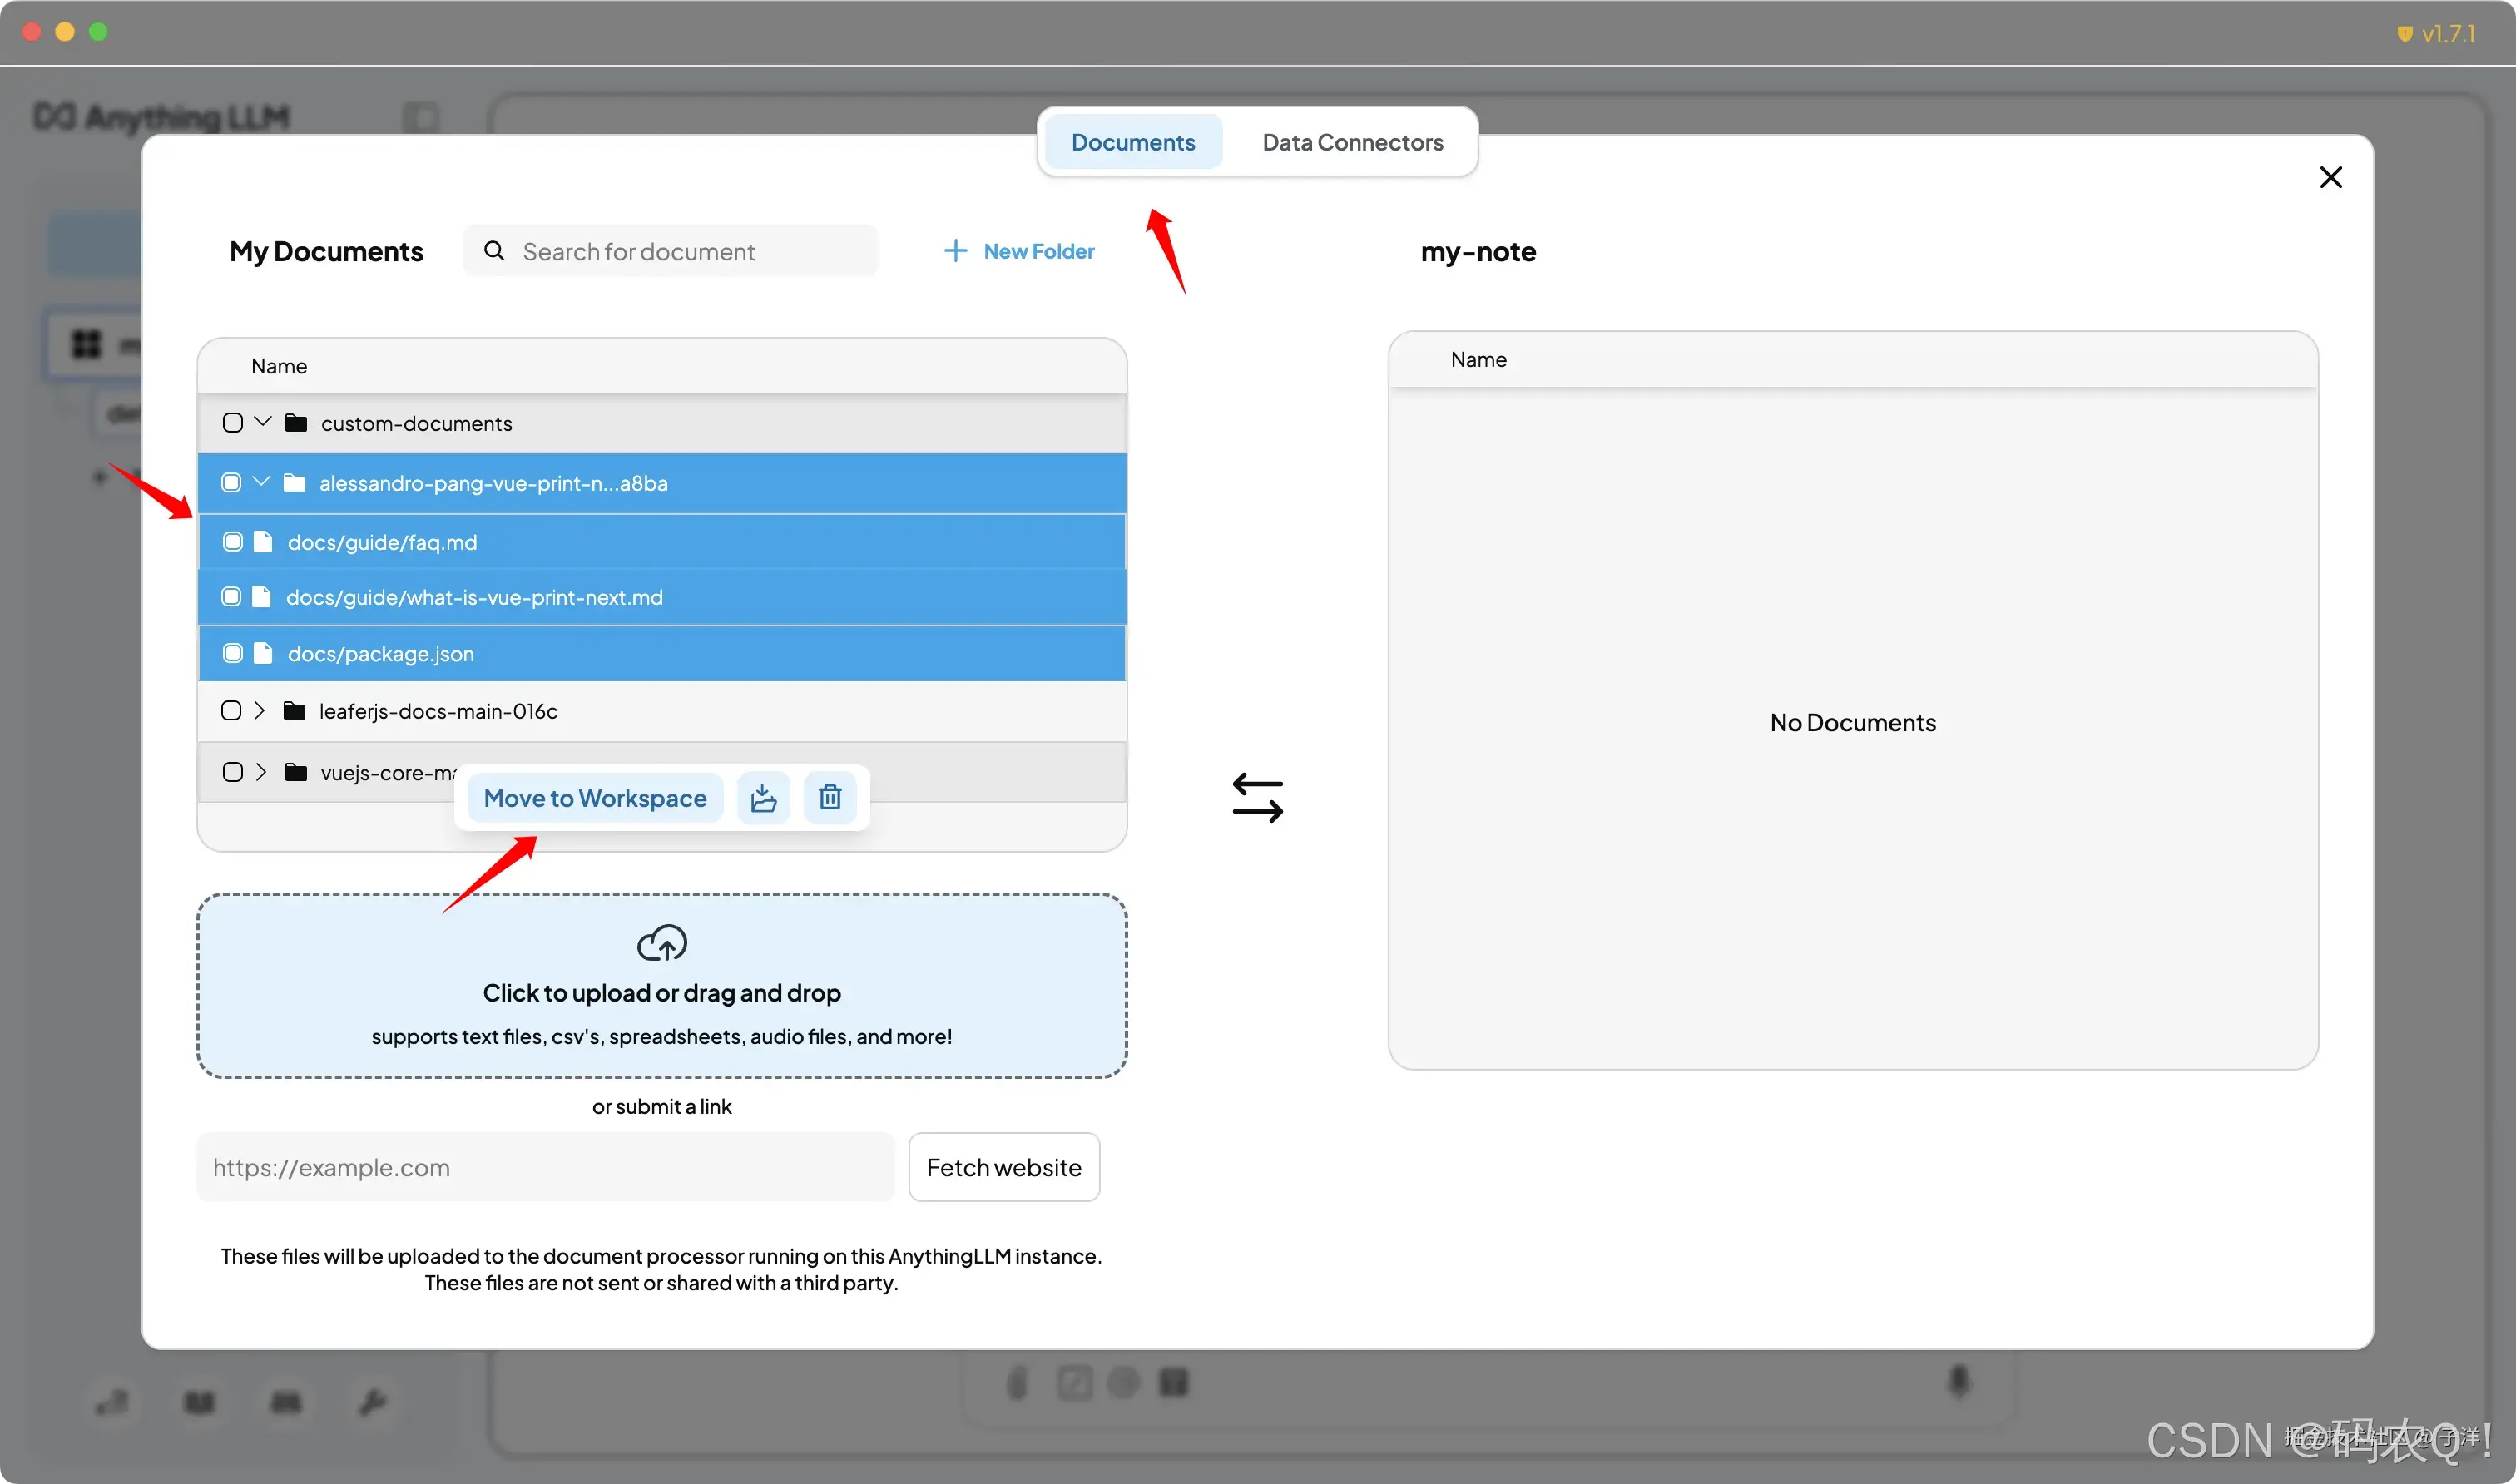Switch to the Data Connectors tab

(x=1352, y=142)
